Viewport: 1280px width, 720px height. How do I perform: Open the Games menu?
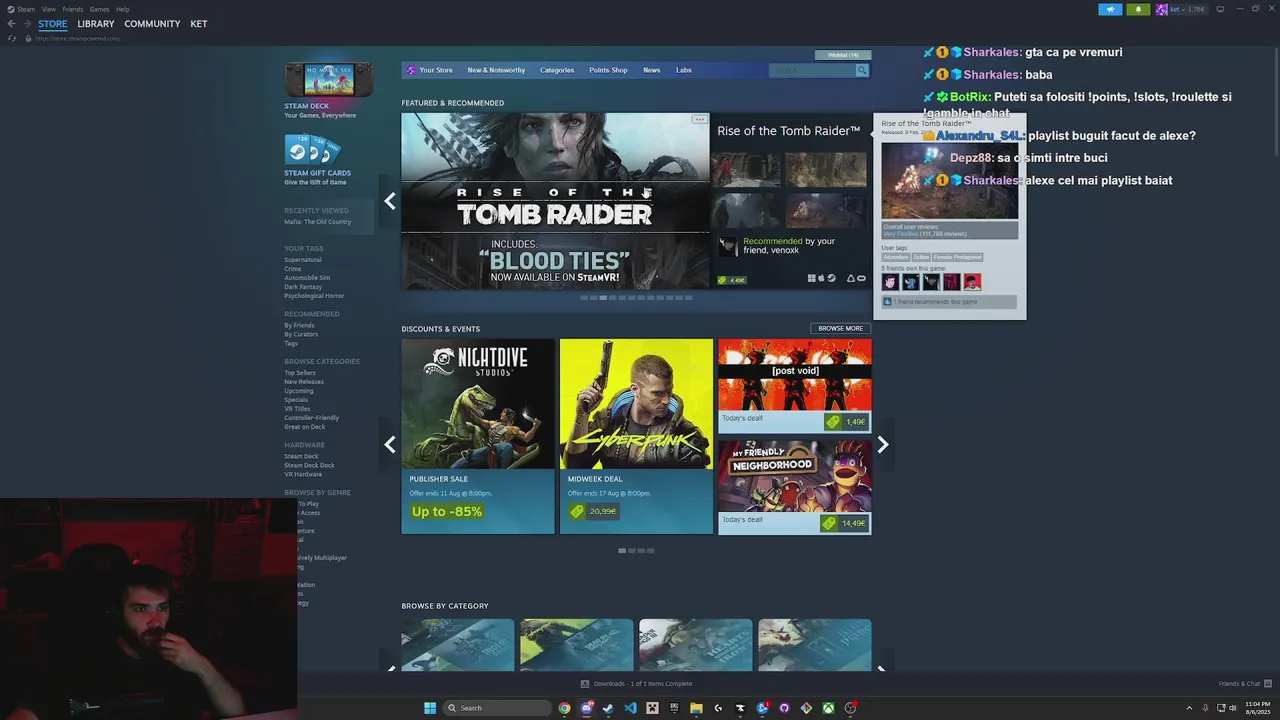tap(99, 9)
